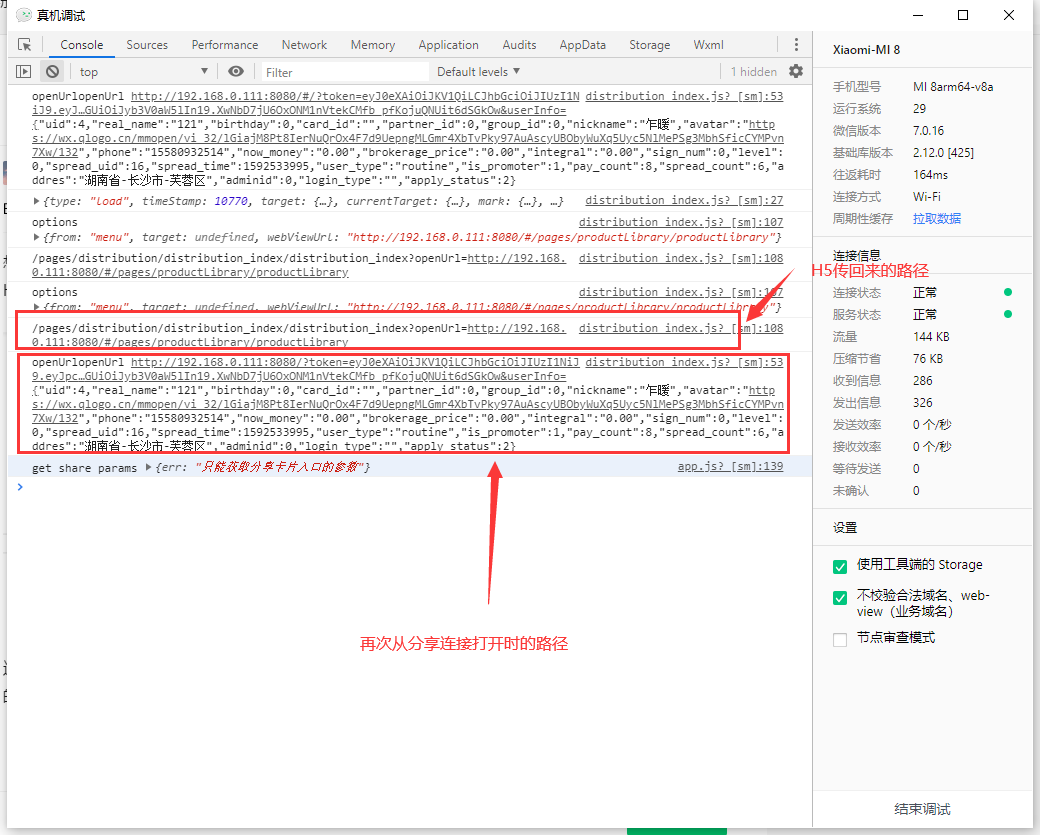Click the 164ms round-trip time value
The height and width of the screenshot is (835, 1040).
930,174
